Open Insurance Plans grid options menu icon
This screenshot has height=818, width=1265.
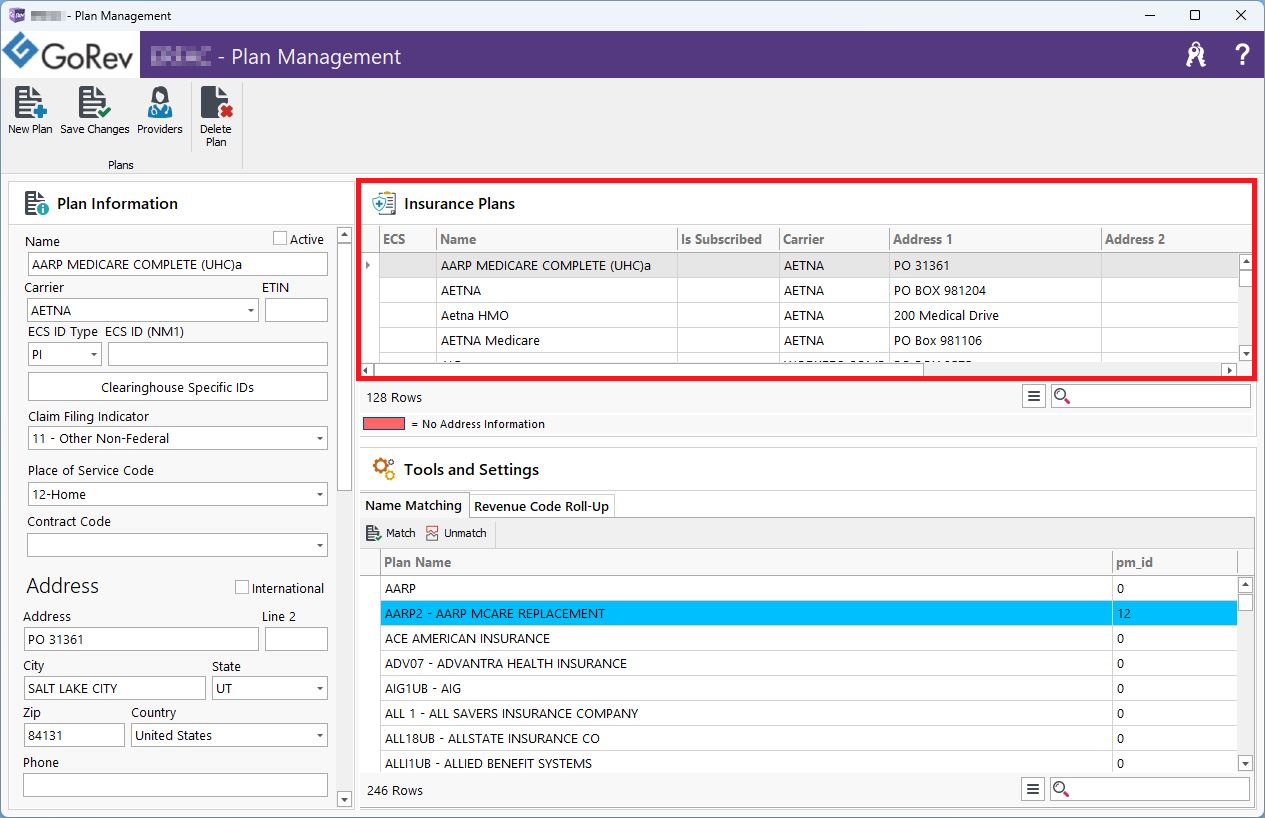tap(1034, 397)
